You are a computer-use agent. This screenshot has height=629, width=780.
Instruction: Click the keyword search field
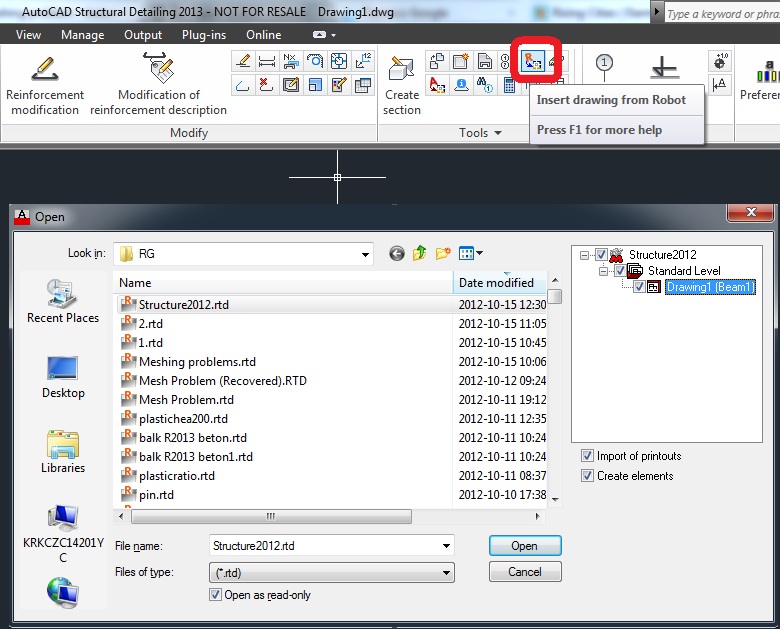723,14
